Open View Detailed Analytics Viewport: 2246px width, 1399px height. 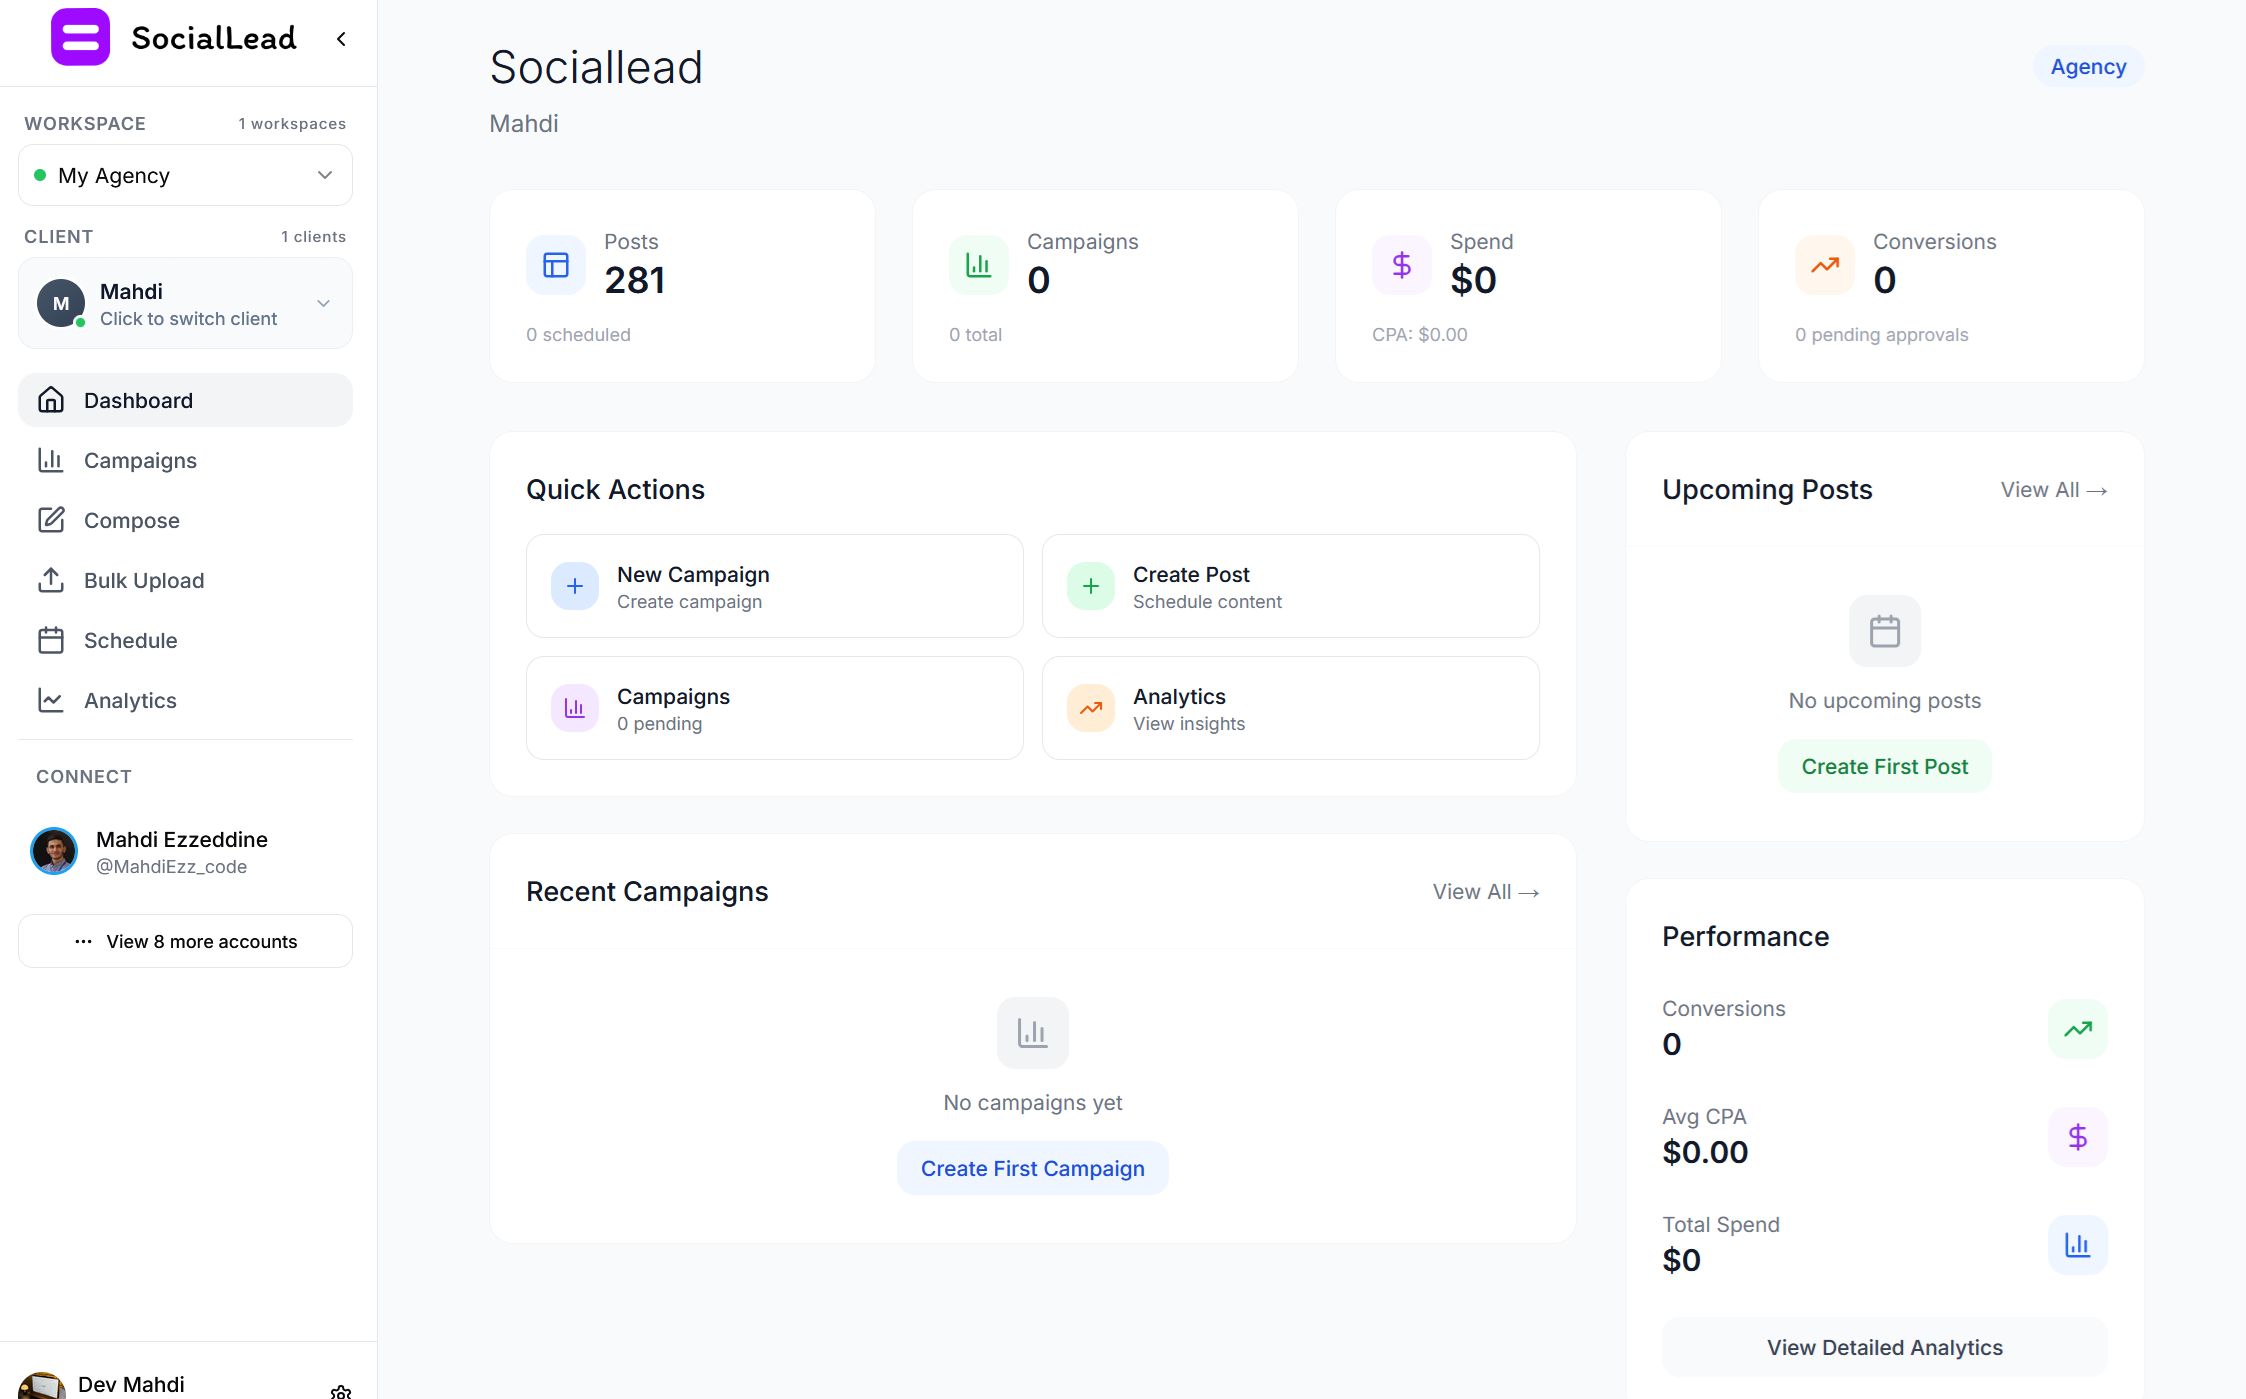coord(1884,1347)
